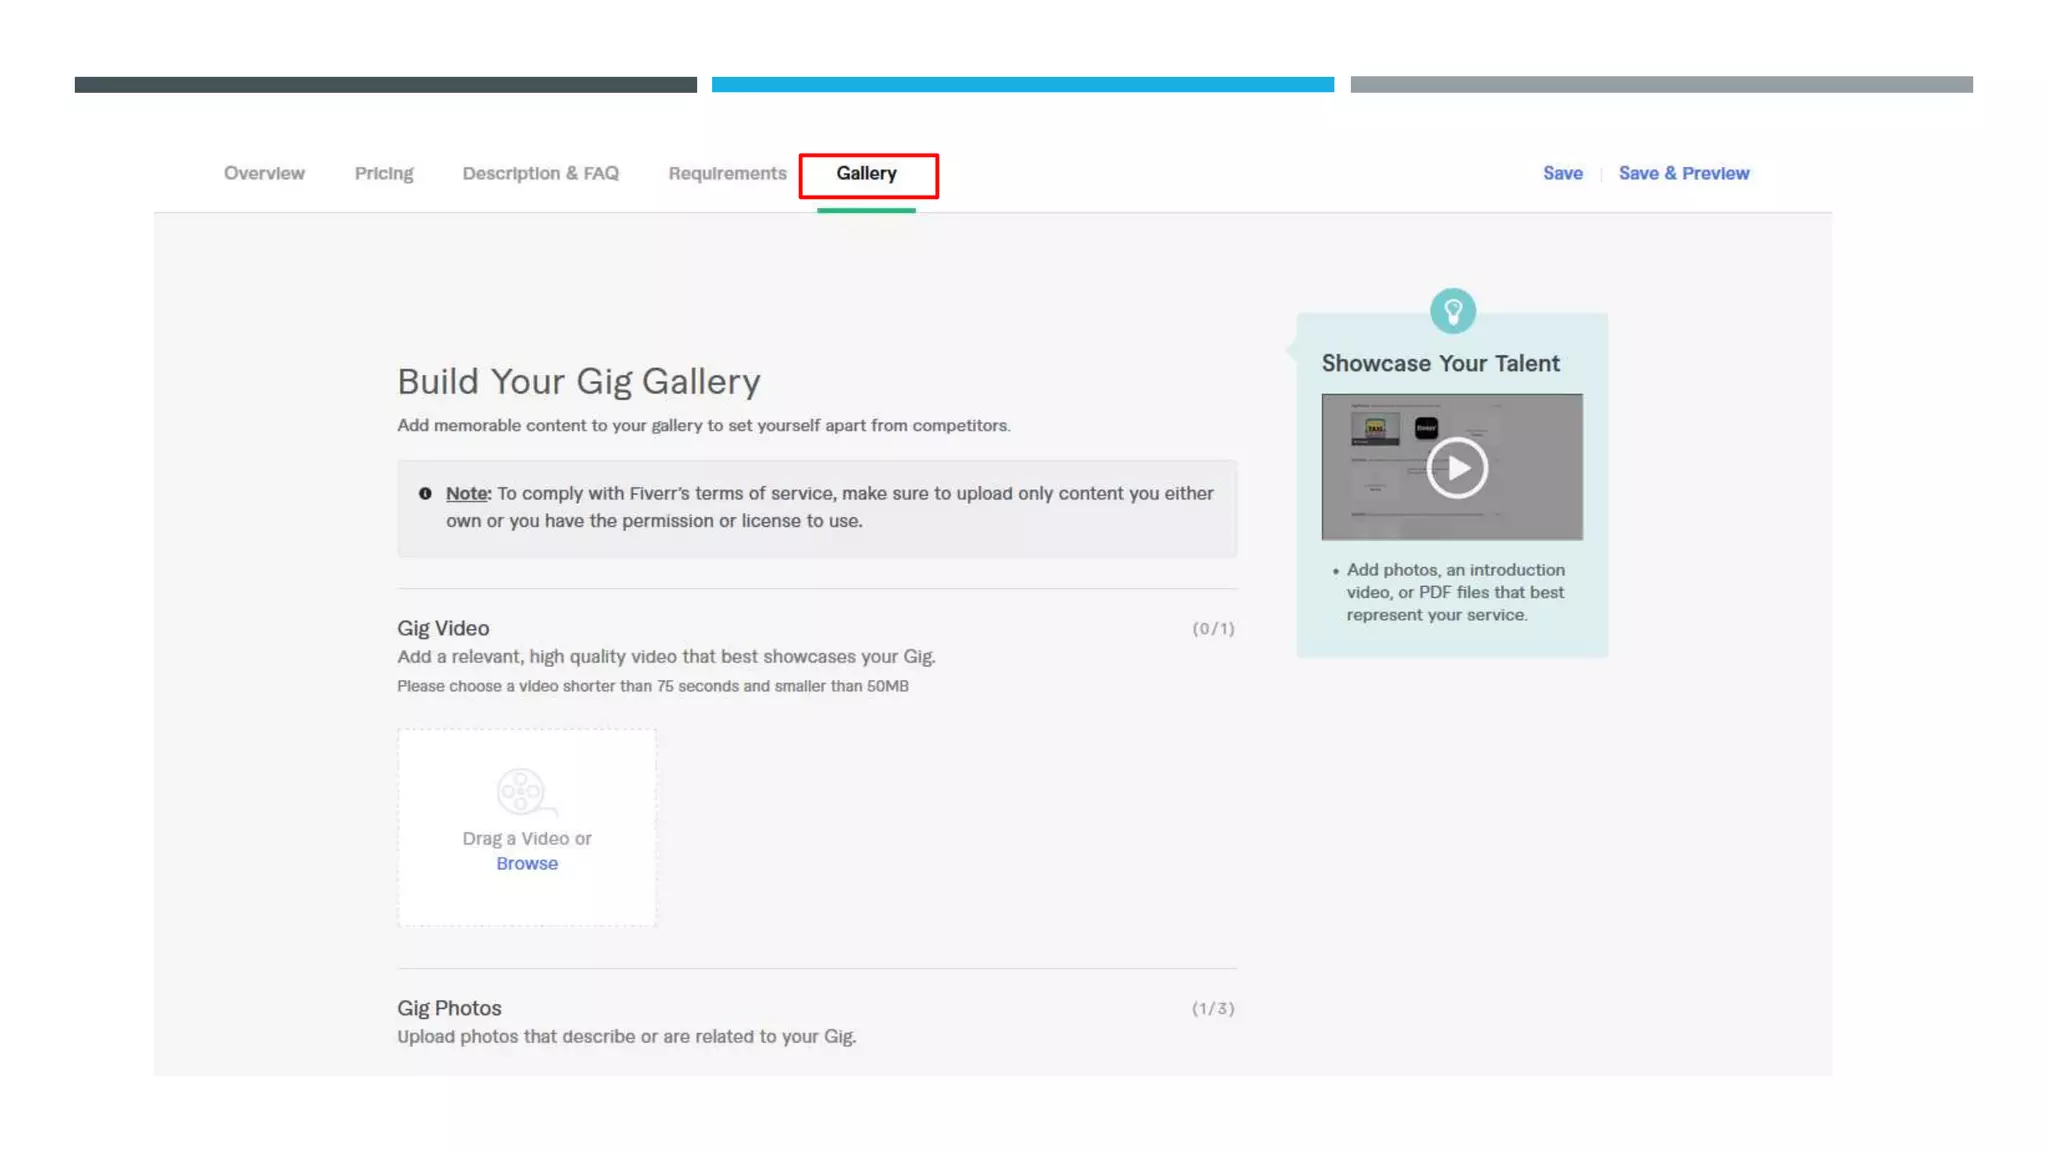Screen dimensions: 2048x1152
Task: Click the dark first progress bar segment
Action: tap(385, 85)
